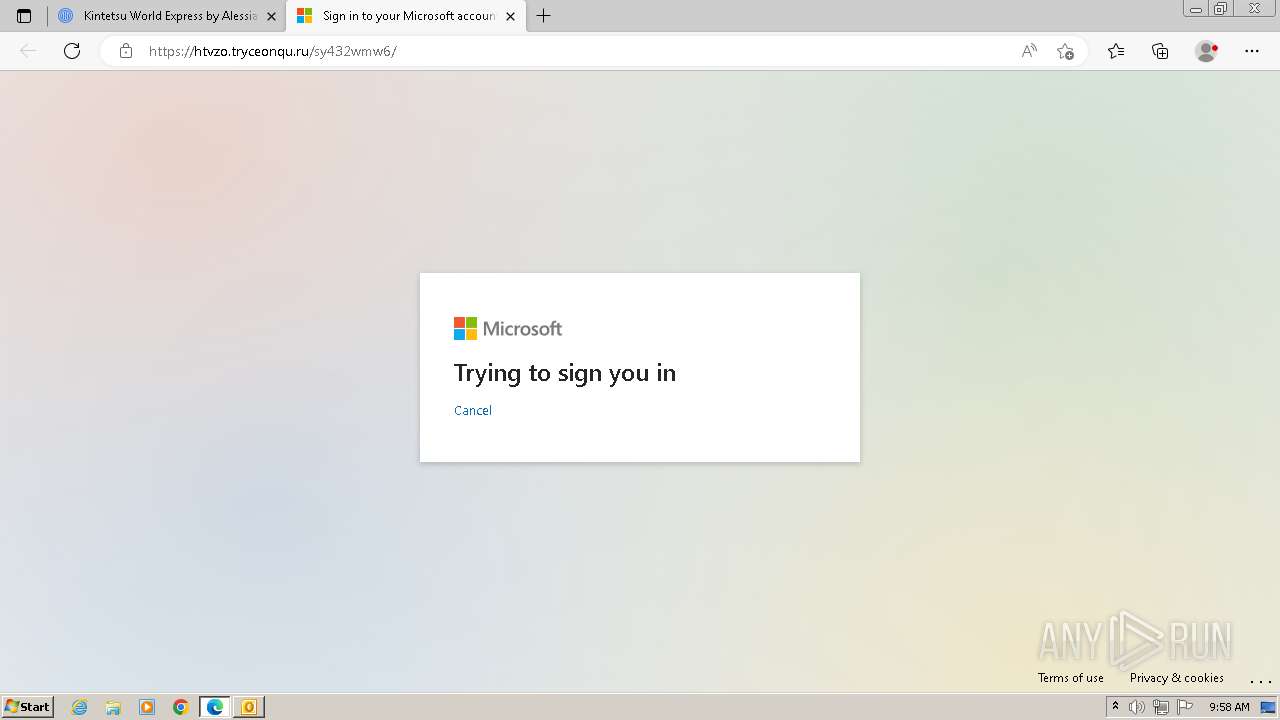
Task: Add this page to favorites
Action: tap(1065, 51)
